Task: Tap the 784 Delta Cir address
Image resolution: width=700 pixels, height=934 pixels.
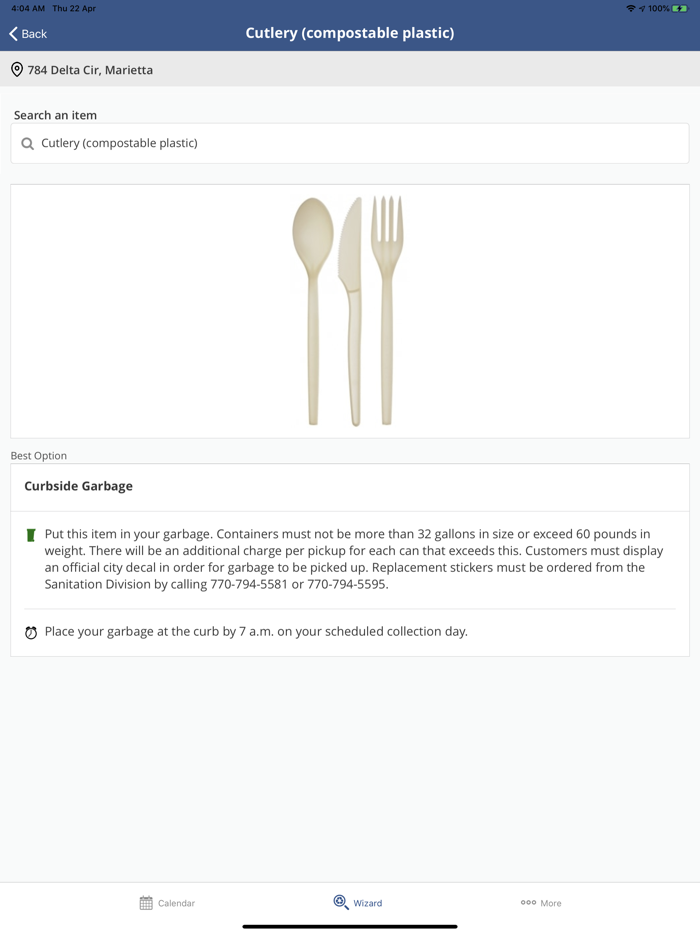Action: (x=90, y=70)
